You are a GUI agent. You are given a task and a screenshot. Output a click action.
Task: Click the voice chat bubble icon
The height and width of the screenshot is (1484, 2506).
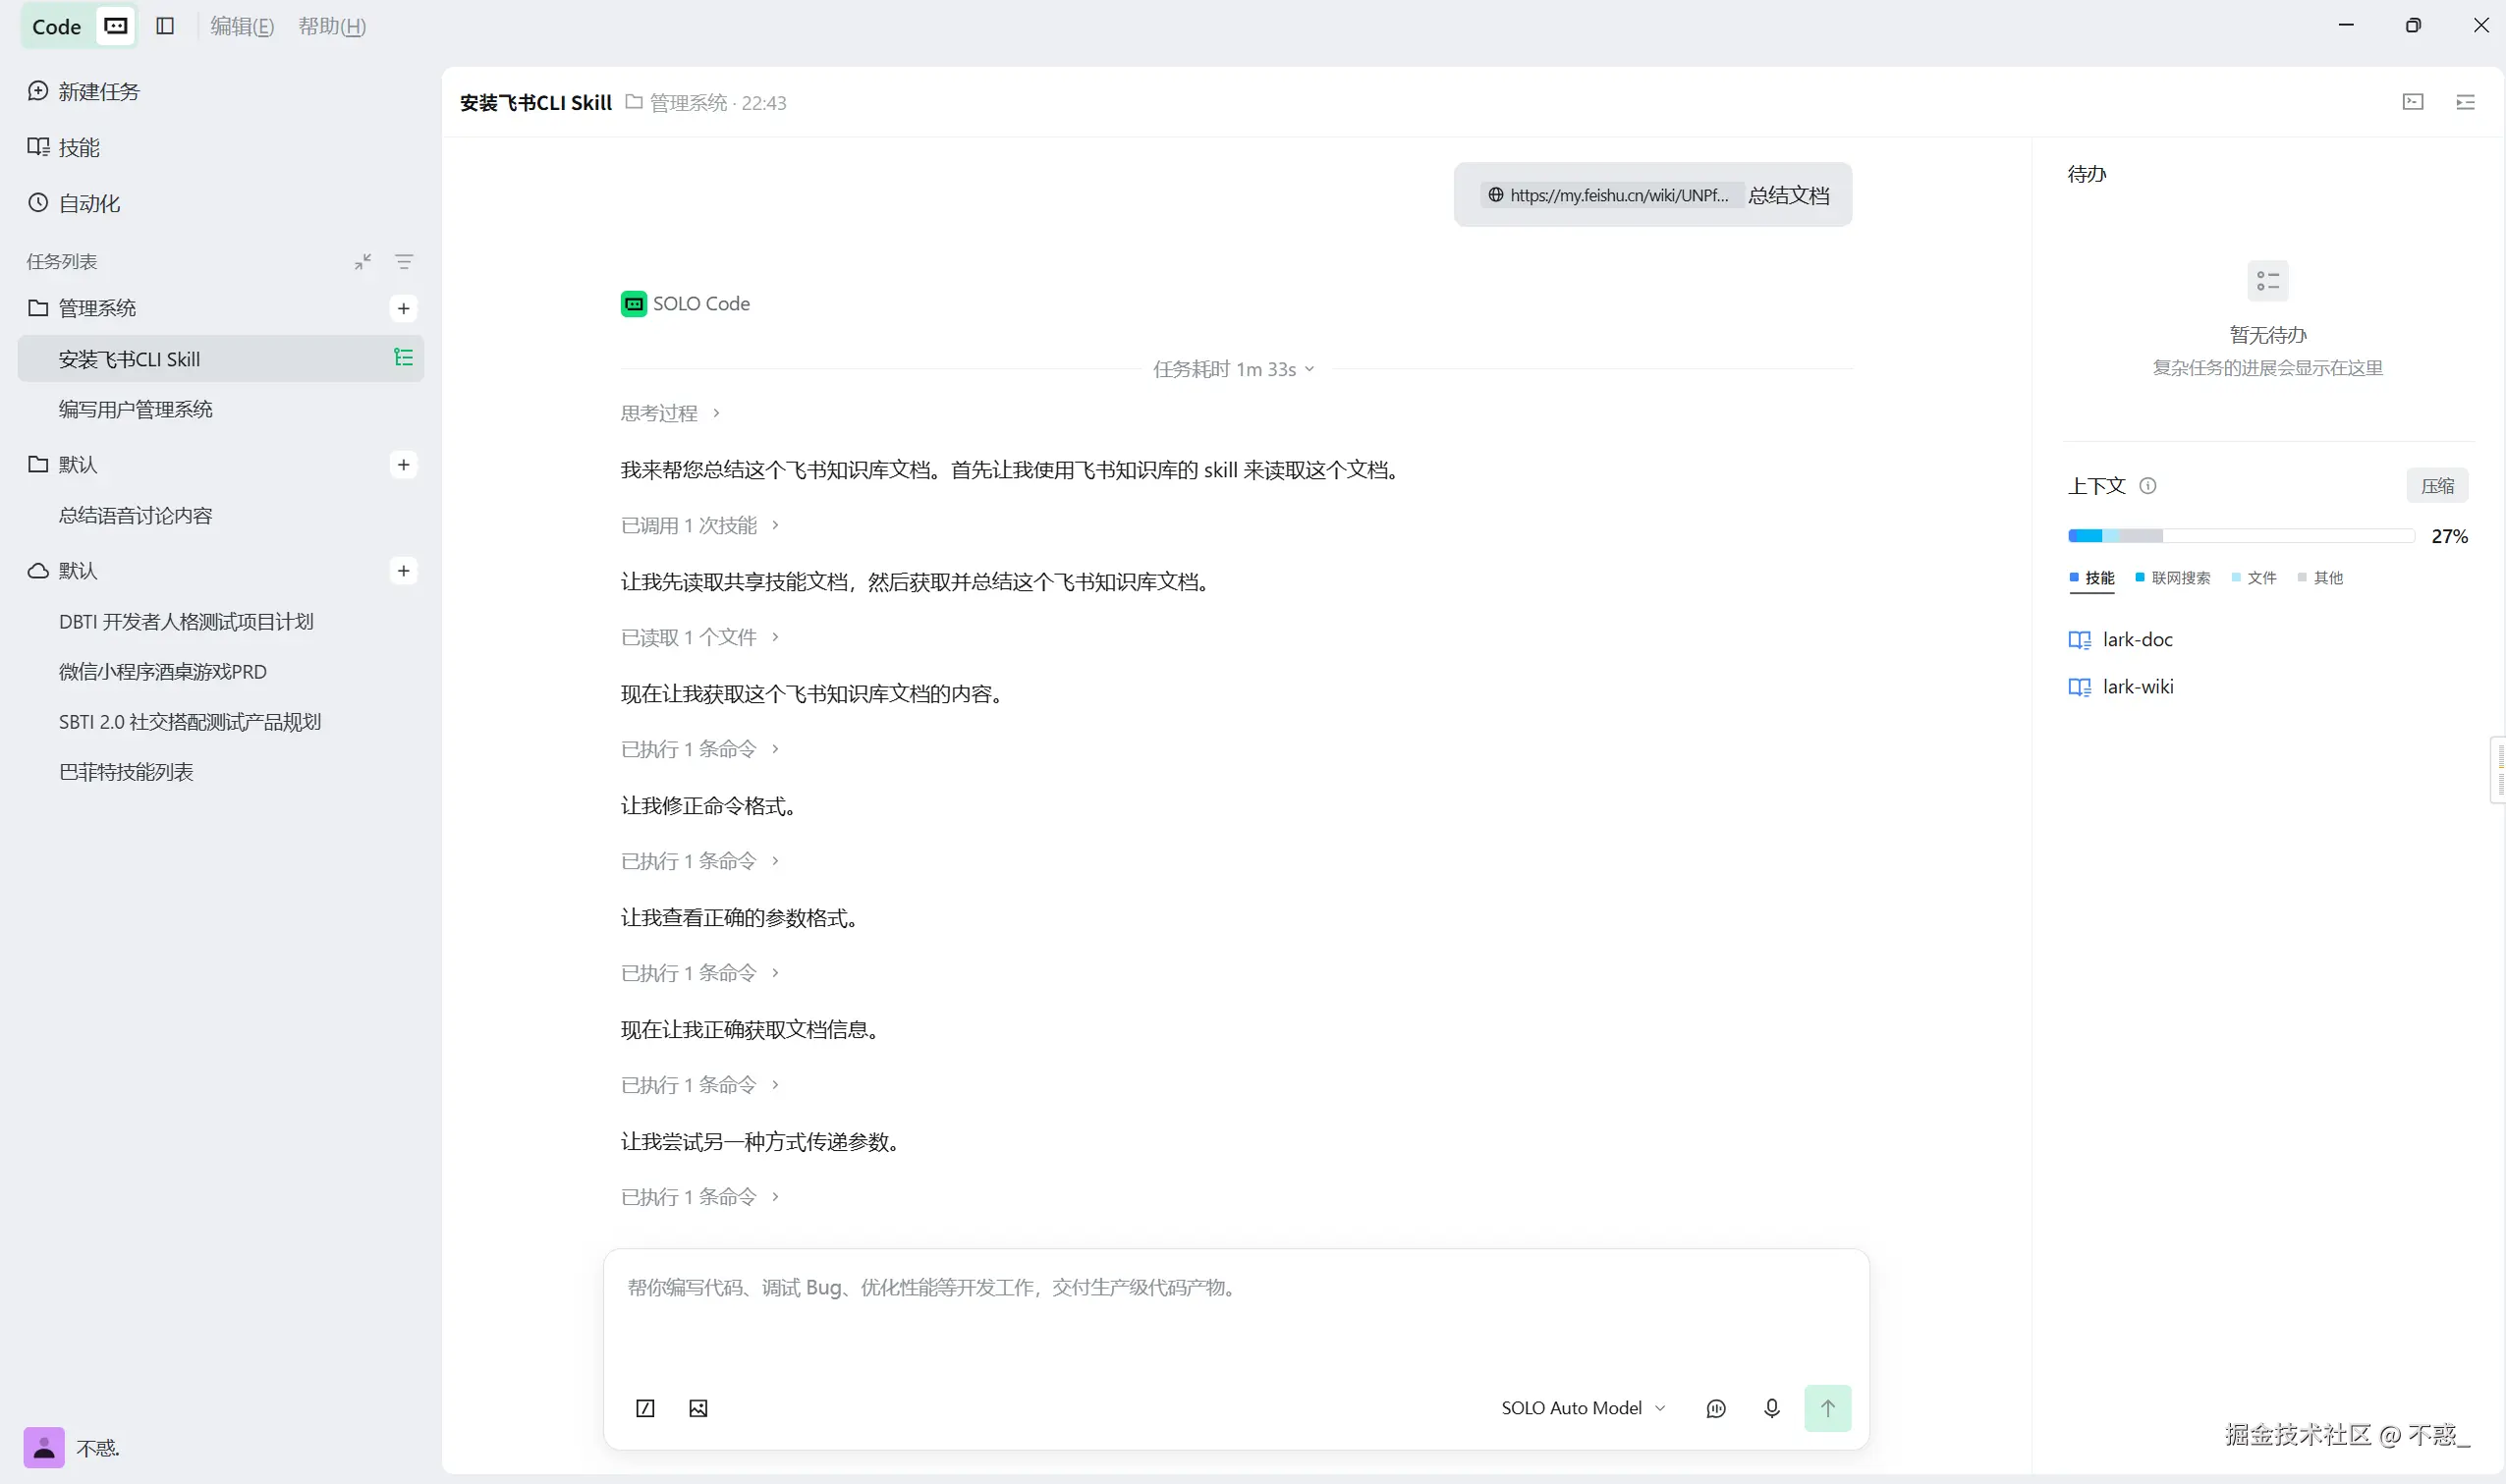(1716, 1408)
